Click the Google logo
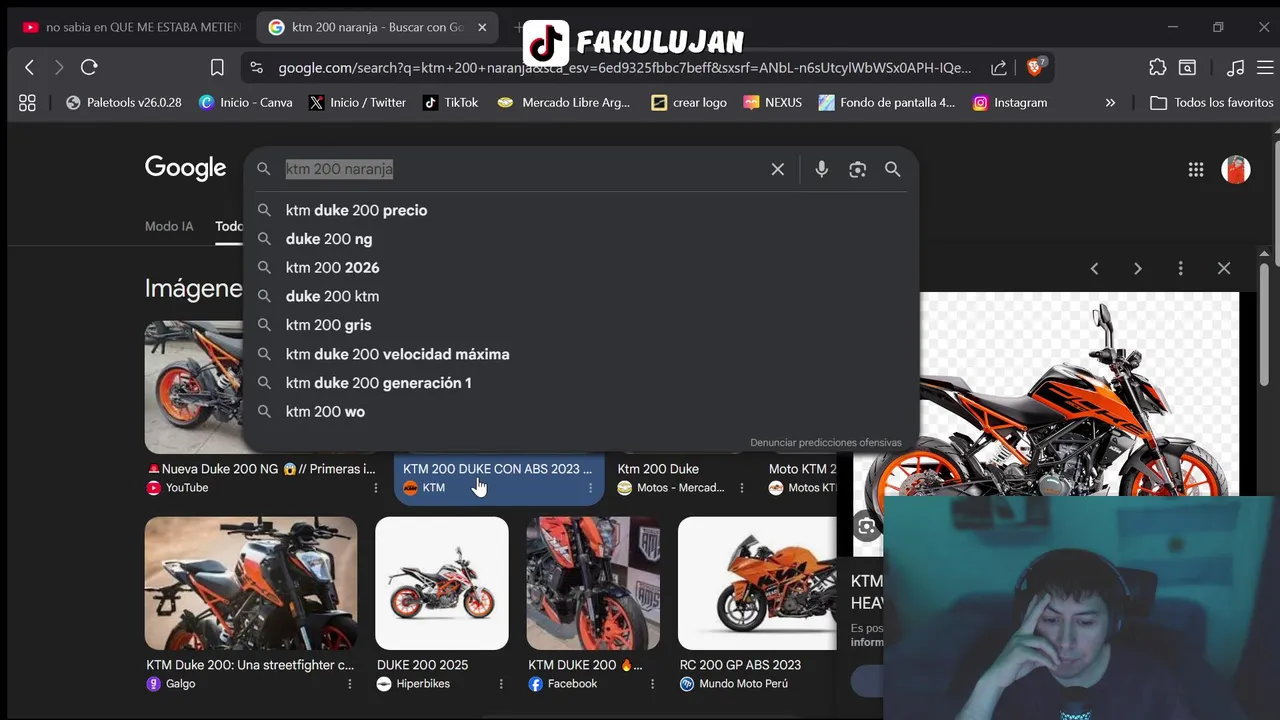The image size is (1280, 720). click(x=185, y=168)
